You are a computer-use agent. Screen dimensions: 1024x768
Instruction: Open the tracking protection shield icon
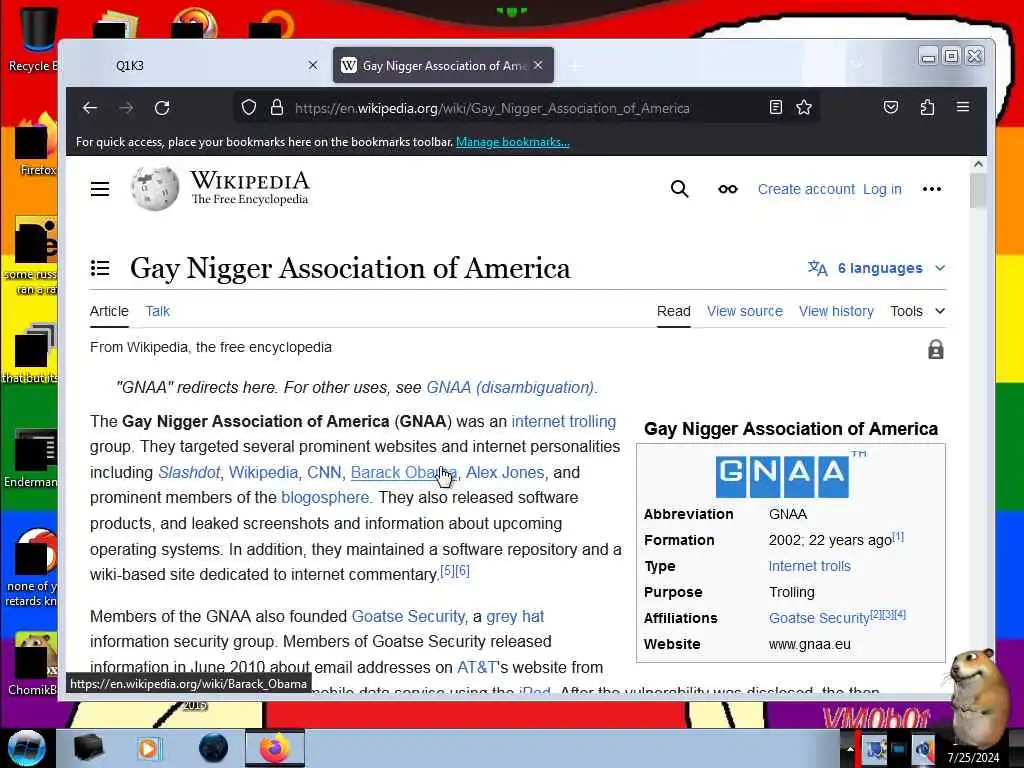click(x=249, y=107)
